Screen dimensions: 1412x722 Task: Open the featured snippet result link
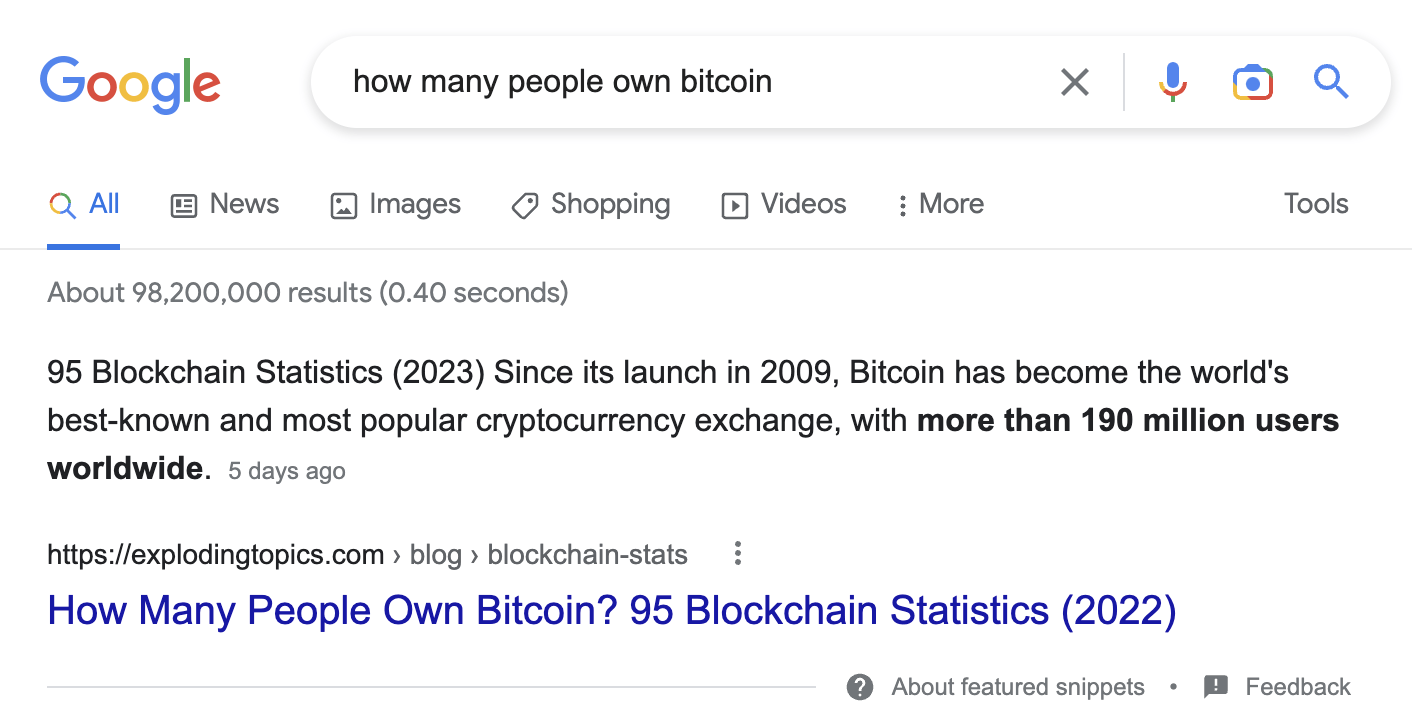[610, 610]
